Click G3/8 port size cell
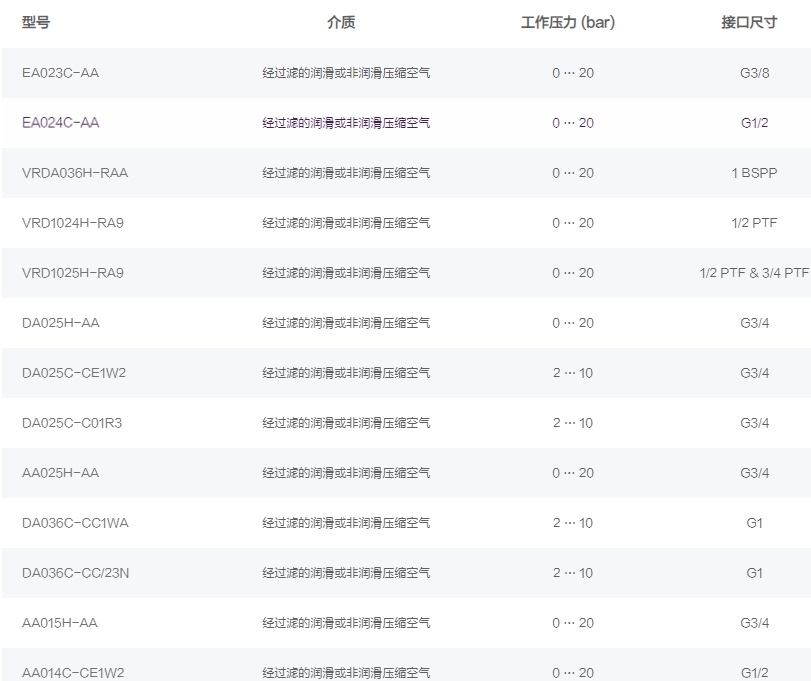Image resolution: width=811 pixels, height=681 pixels. pyautogui.click(x=755, y=73)
